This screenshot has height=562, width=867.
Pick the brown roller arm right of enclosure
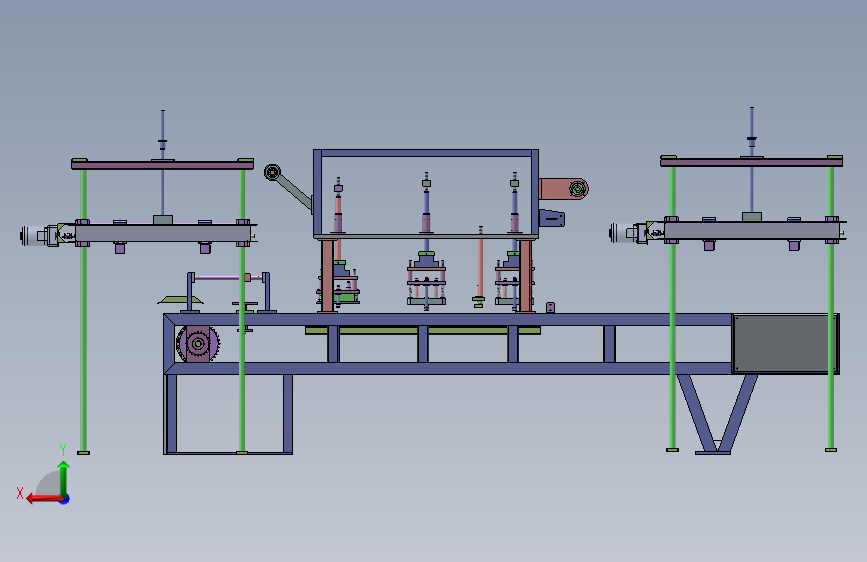pyautogui.click(x=563, y=189)
